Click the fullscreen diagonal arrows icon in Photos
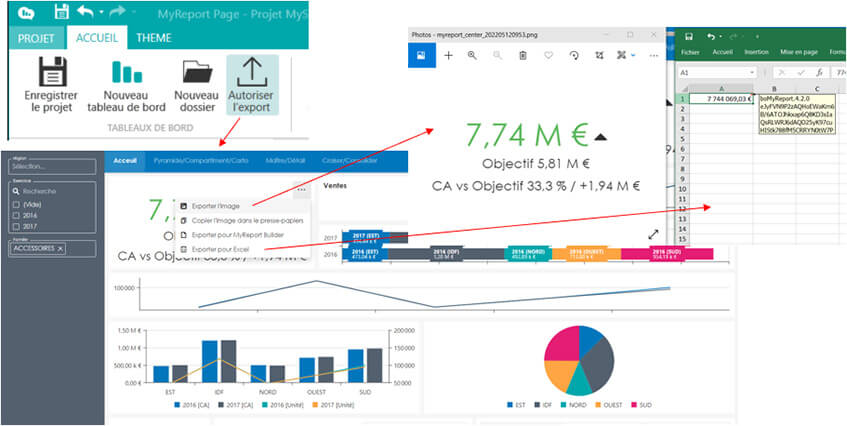Image resolution: width=847 pixels, height=426 pixels. [x=654, y=234]
